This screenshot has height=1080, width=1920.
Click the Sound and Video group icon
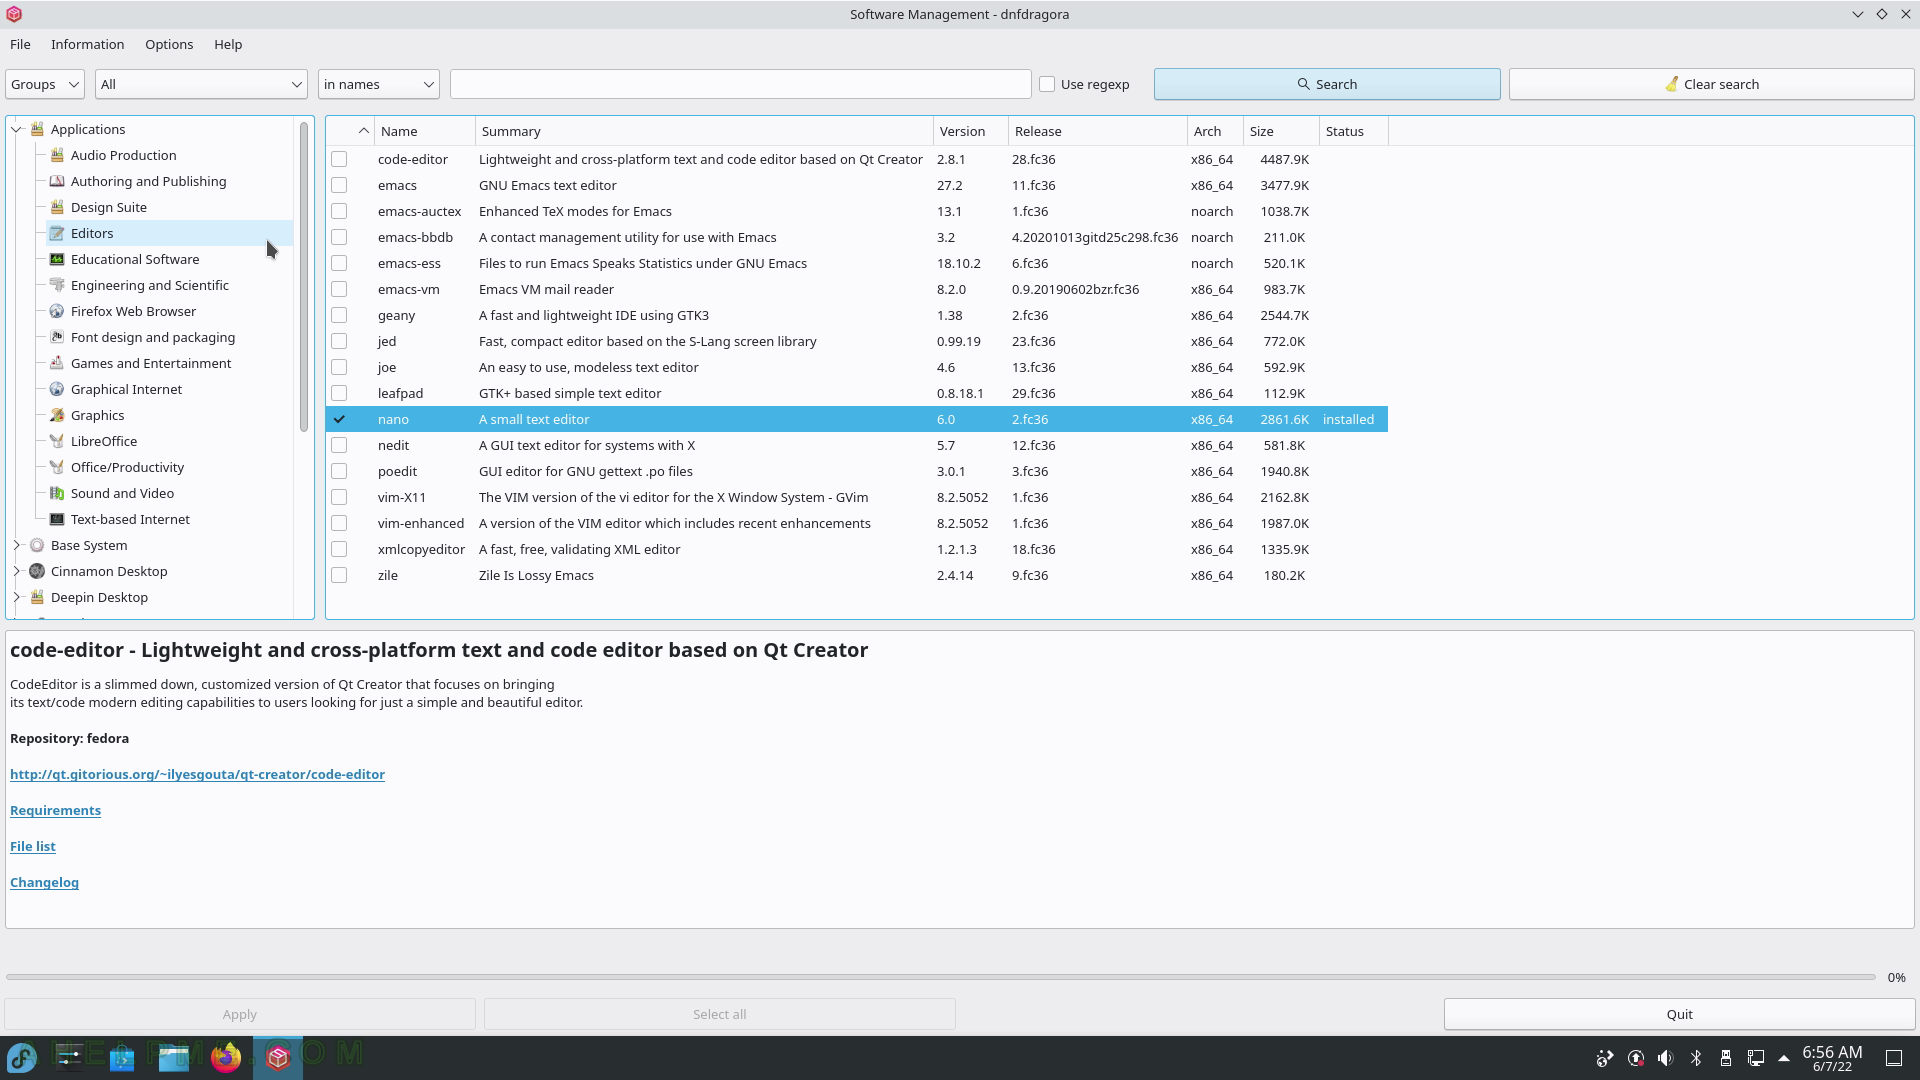coord(57,493)
